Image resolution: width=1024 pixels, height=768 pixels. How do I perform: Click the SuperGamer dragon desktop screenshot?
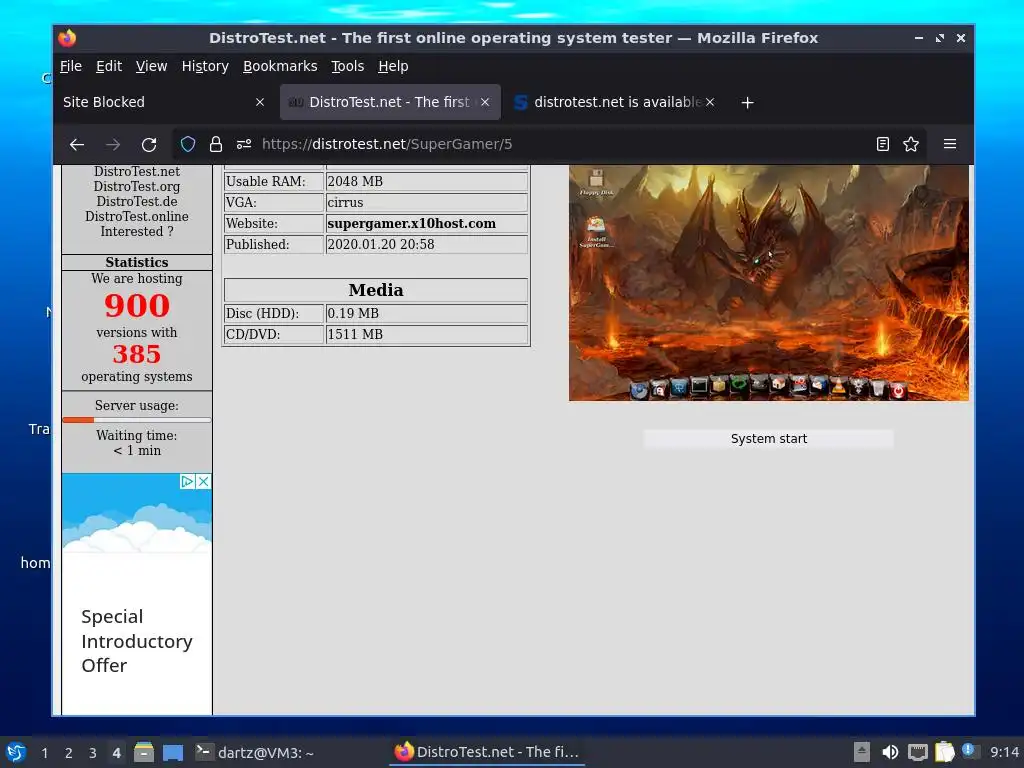769,283
